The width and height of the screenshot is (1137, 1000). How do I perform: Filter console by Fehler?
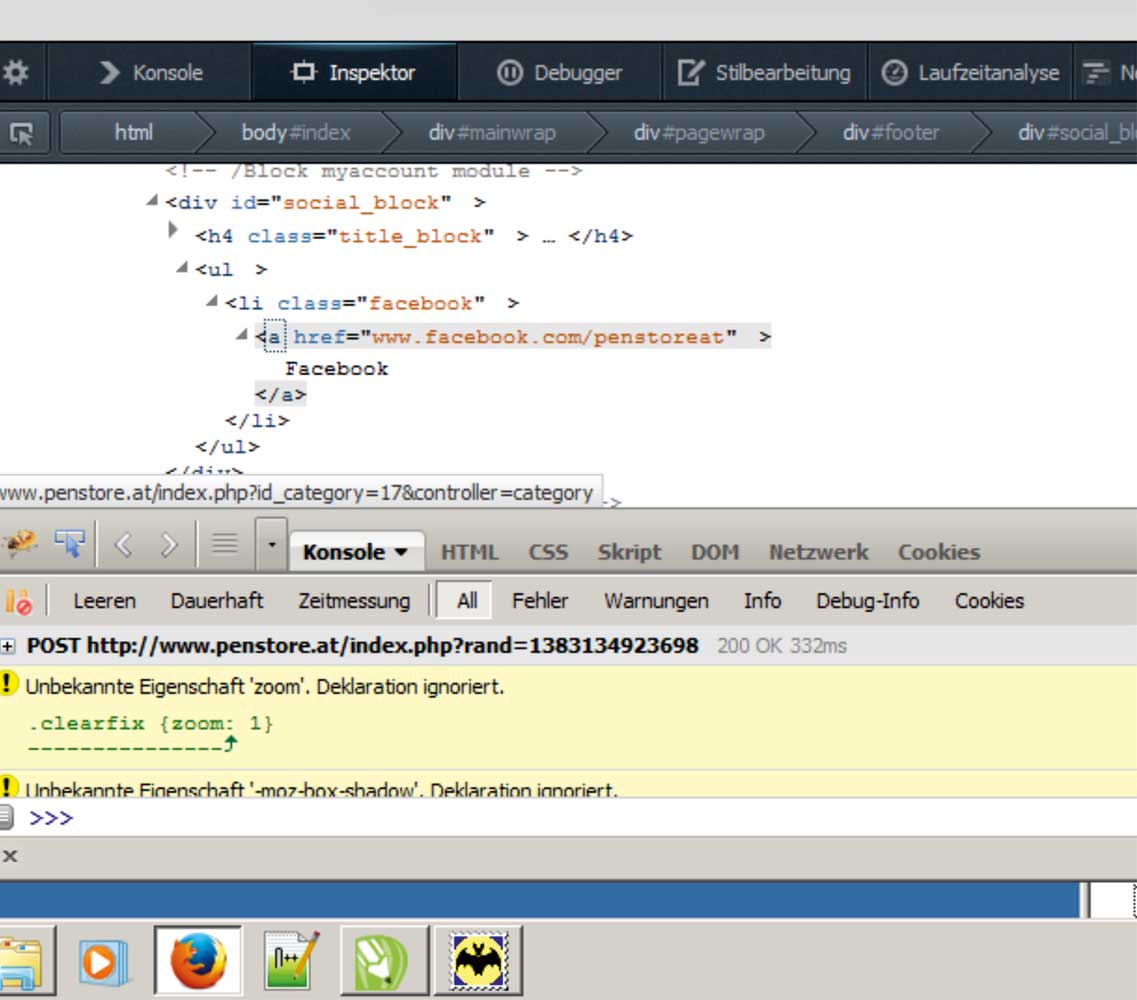coord(539,601)
